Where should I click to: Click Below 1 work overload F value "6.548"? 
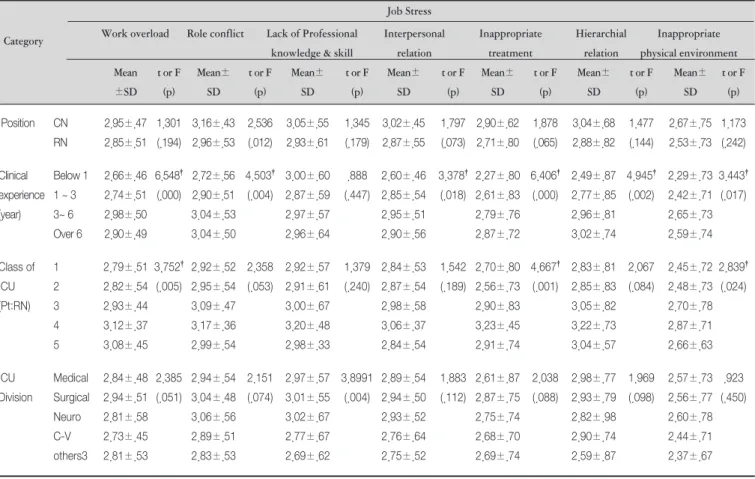pos(168,176)
